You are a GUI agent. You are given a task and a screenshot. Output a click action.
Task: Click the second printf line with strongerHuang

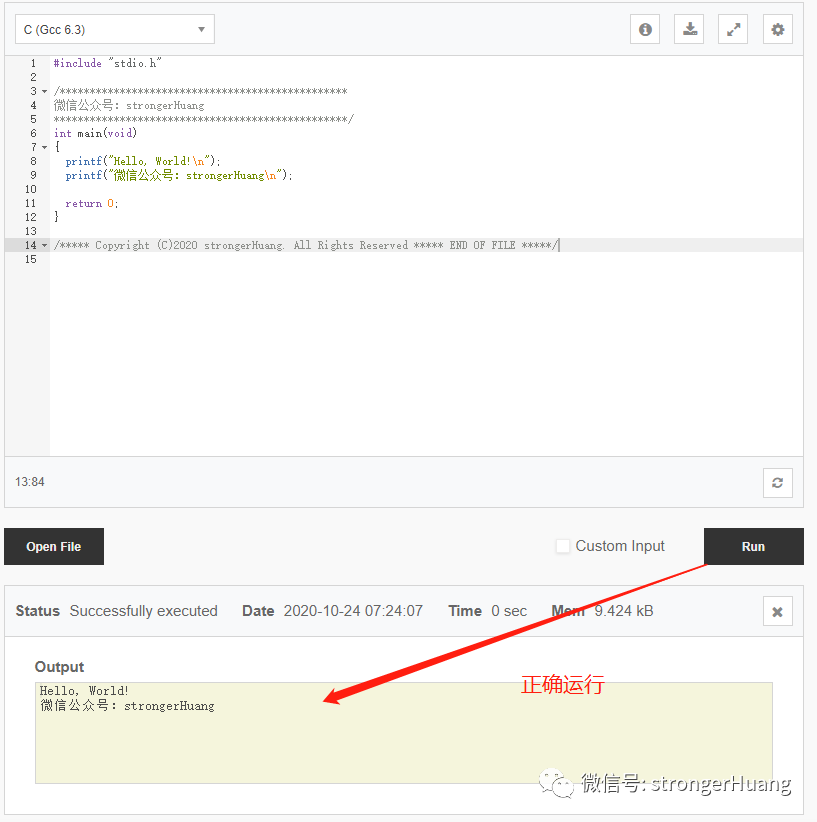(179, 176)
